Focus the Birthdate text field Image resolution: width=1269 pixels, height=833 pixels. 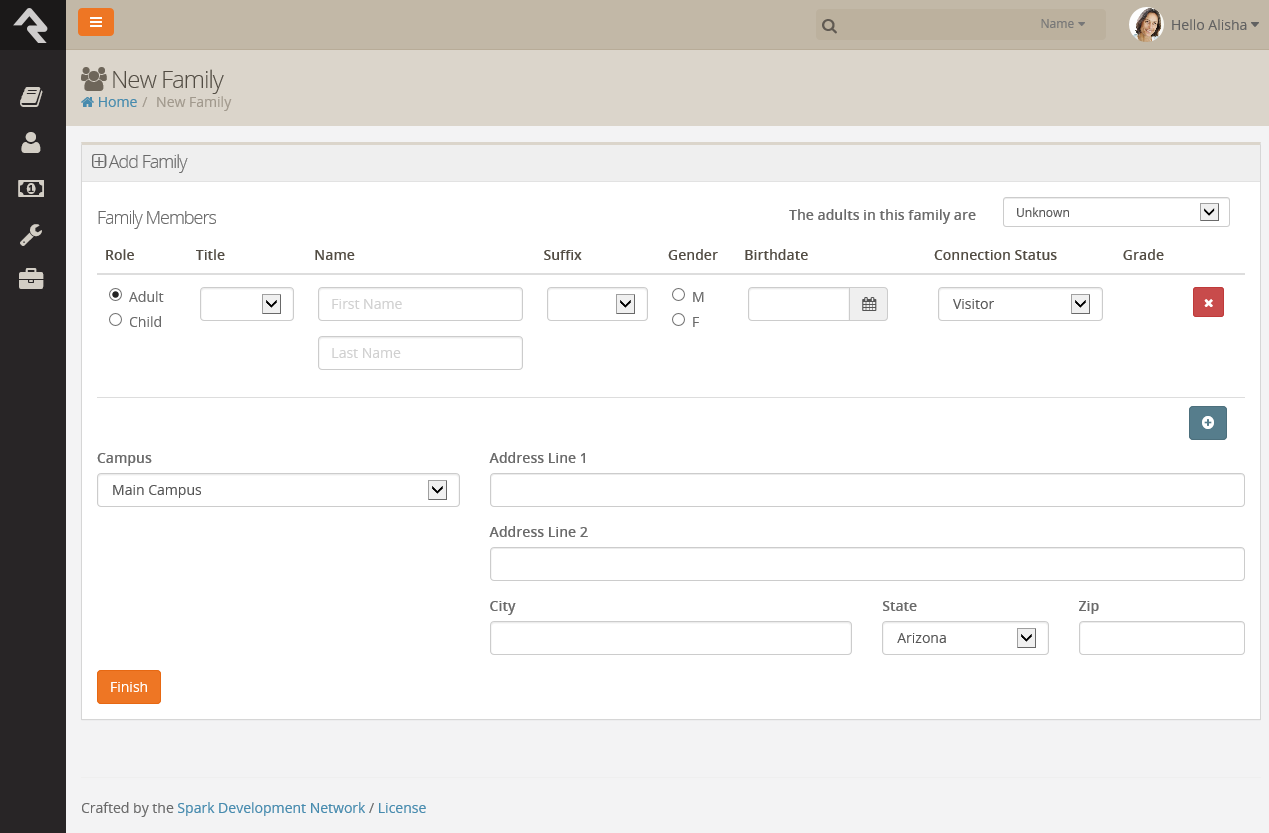coord(799,304)
